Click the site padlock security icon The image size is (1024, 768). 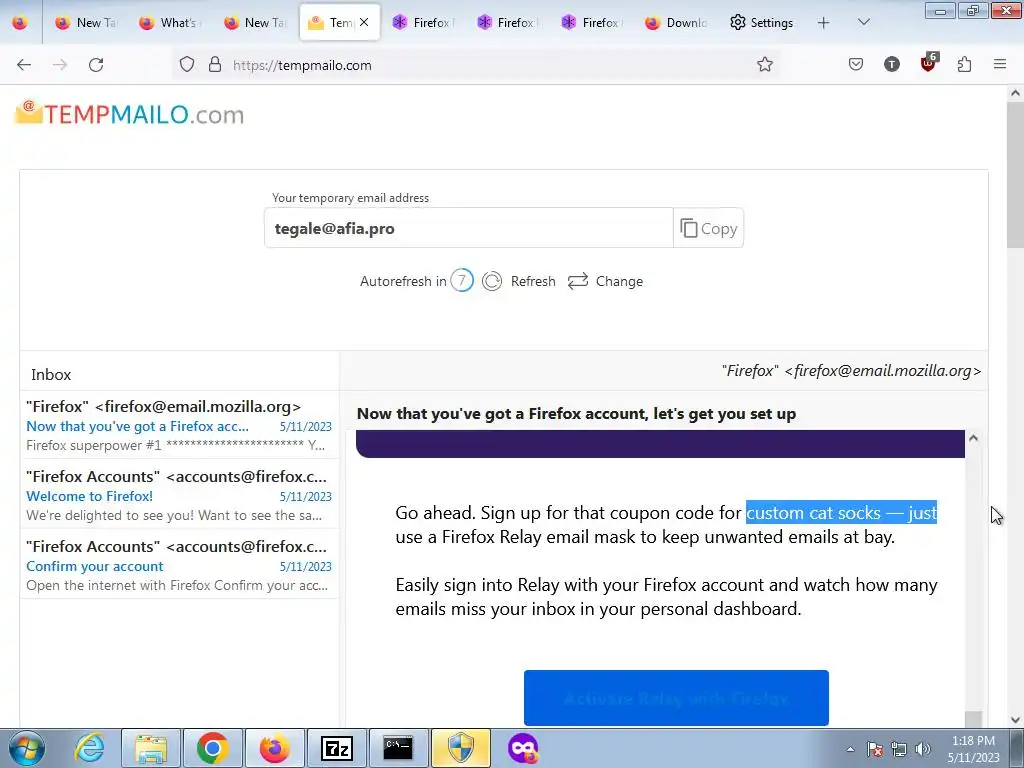click(x=215, y=65)
